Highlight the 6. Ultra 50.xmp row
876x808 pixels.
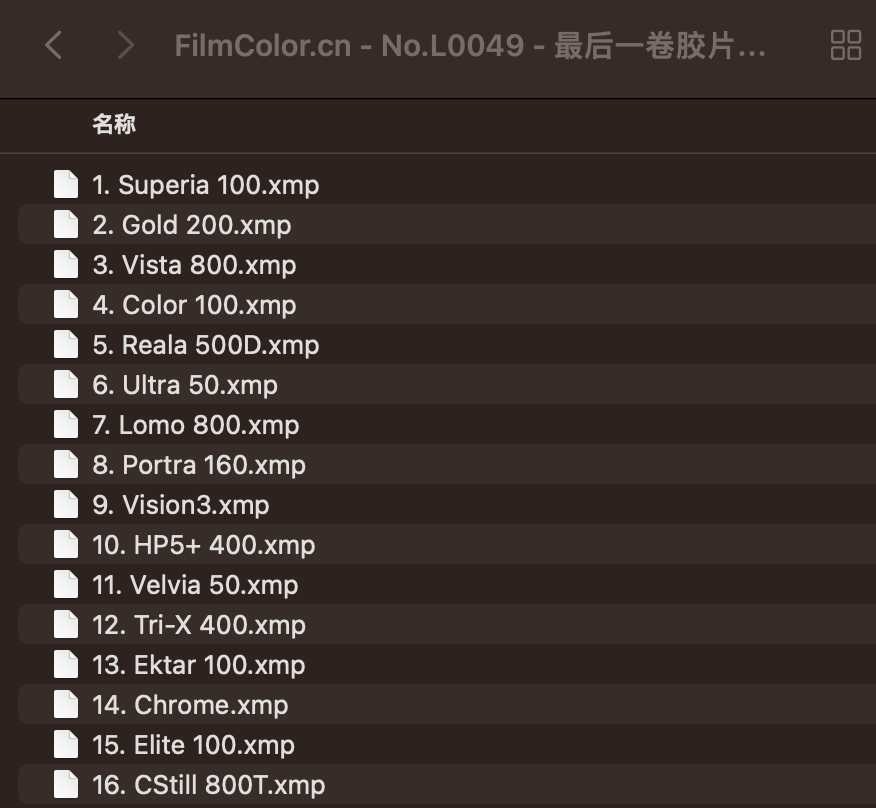pyautogui.click(x=185, y=385)
